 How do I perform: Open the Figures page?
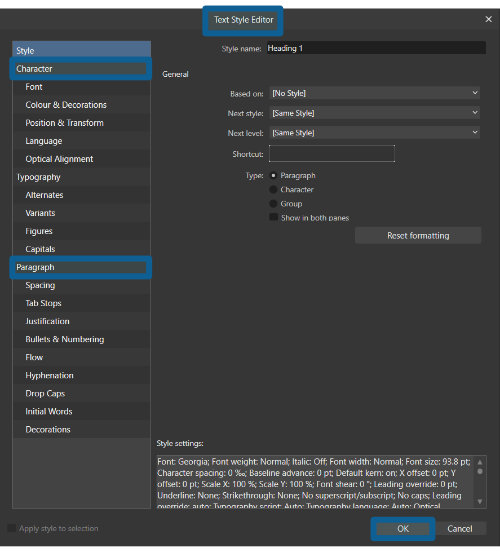click(x=81, y=231)
